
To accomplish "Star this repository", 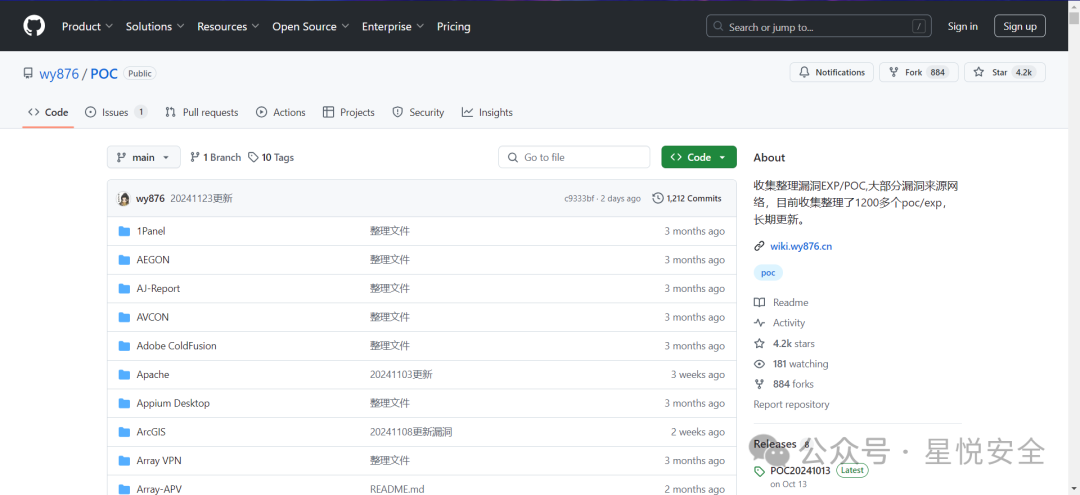I will coord(1005,72).
